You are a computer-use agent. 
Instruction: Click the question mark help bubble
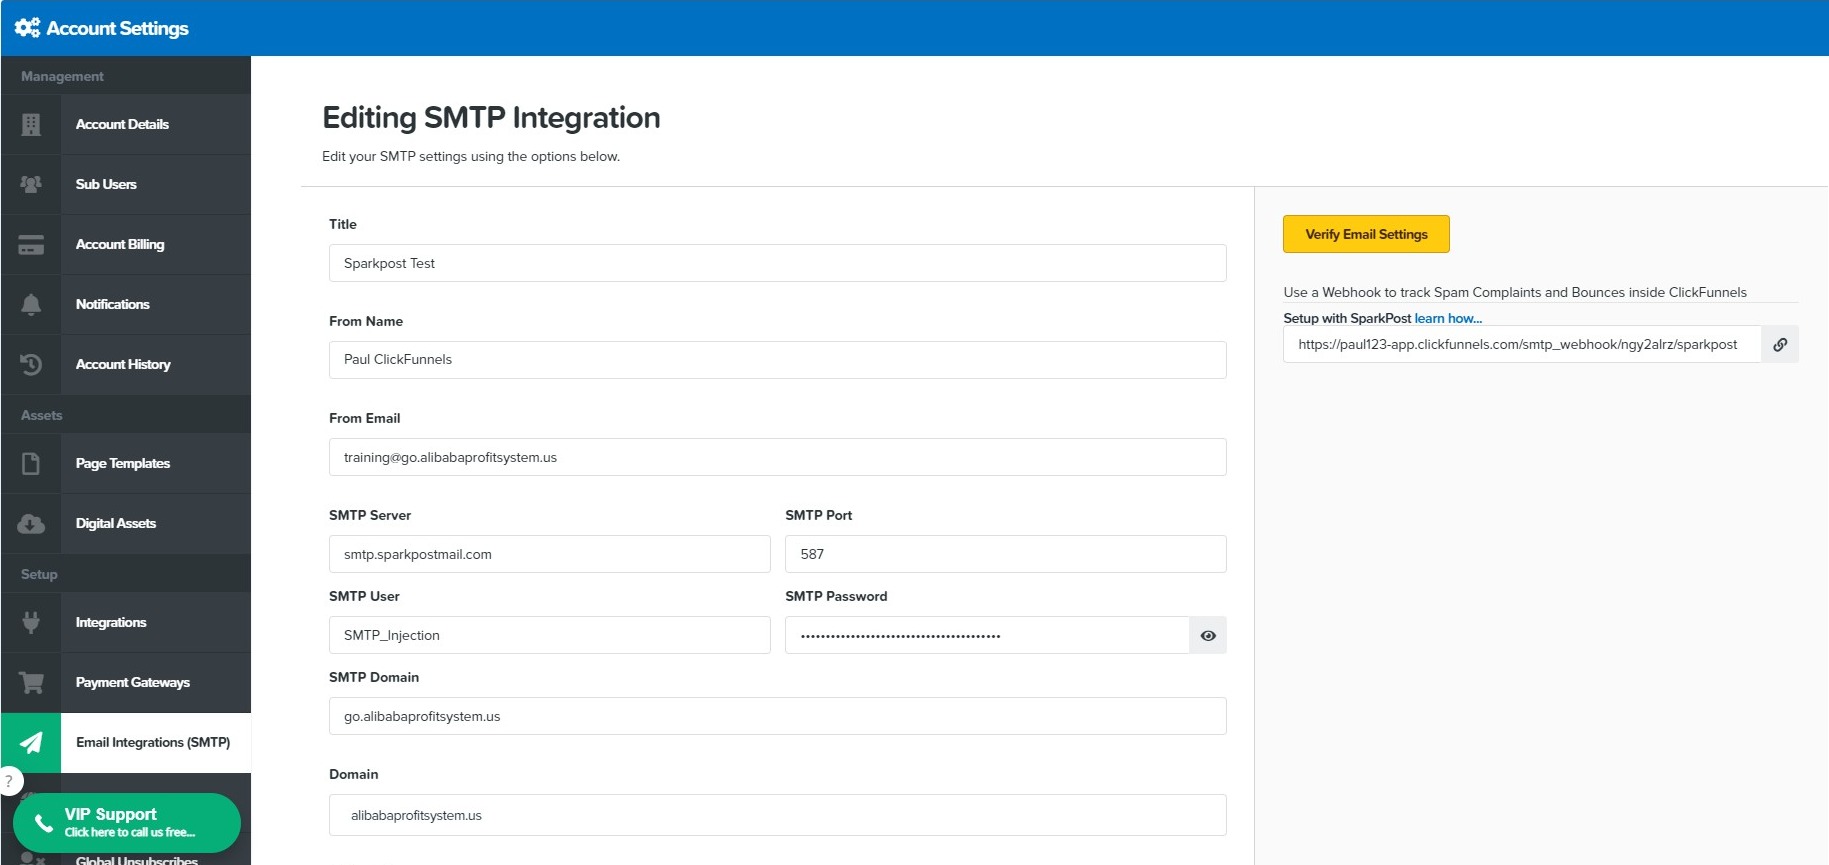pos(9,781)
